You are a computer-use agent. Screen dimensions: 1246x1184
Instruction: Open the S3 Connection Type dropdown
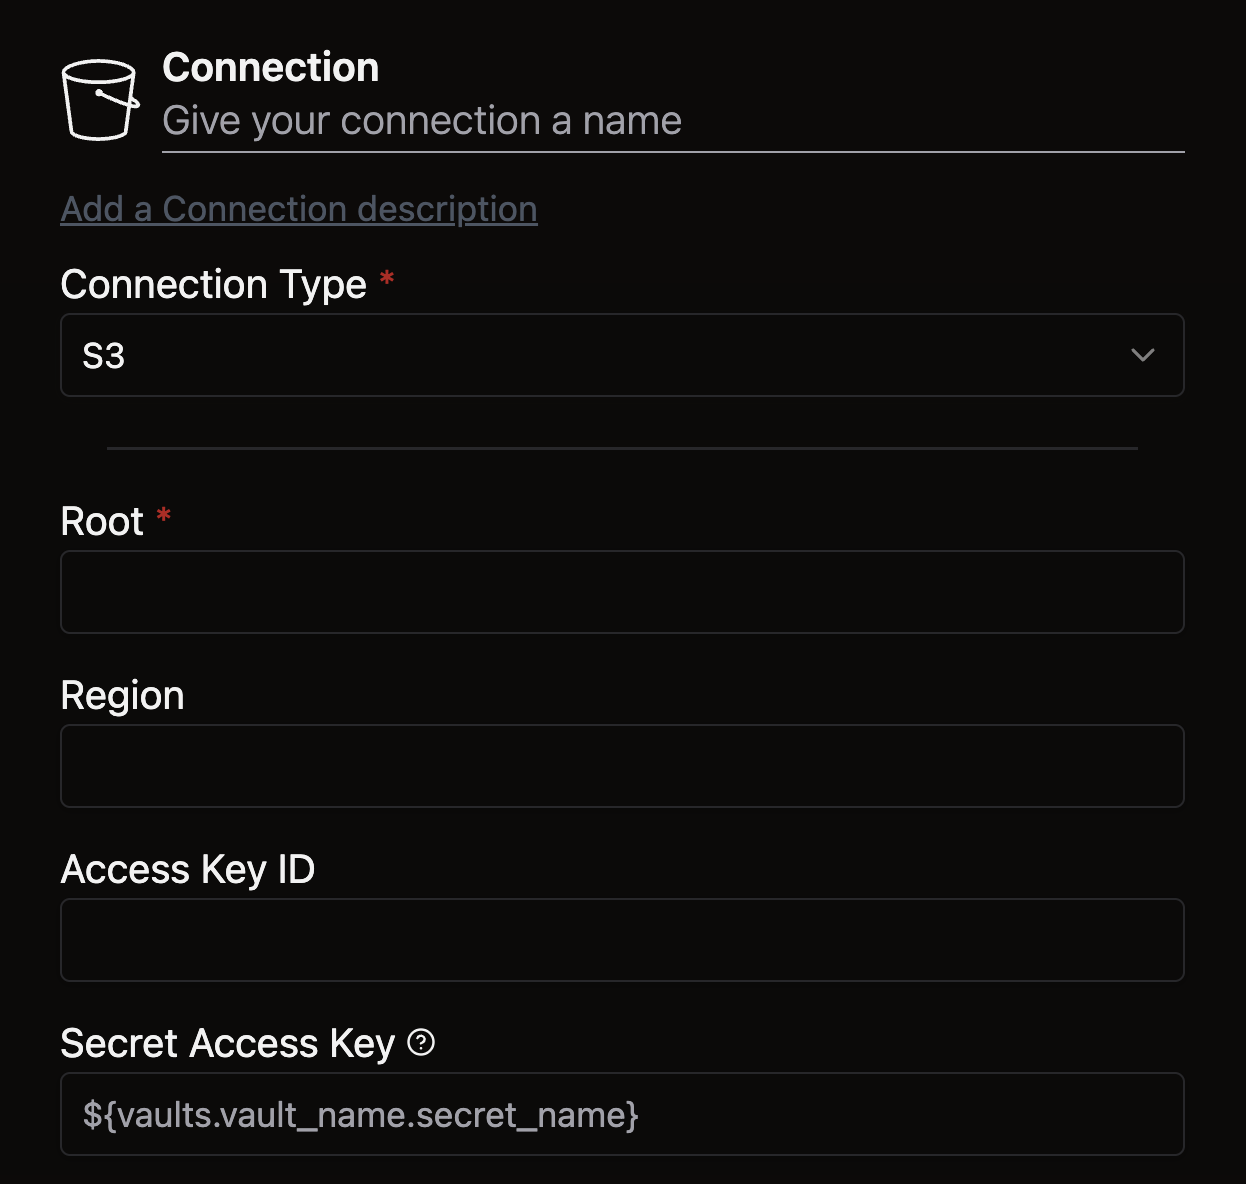(622, 355)
